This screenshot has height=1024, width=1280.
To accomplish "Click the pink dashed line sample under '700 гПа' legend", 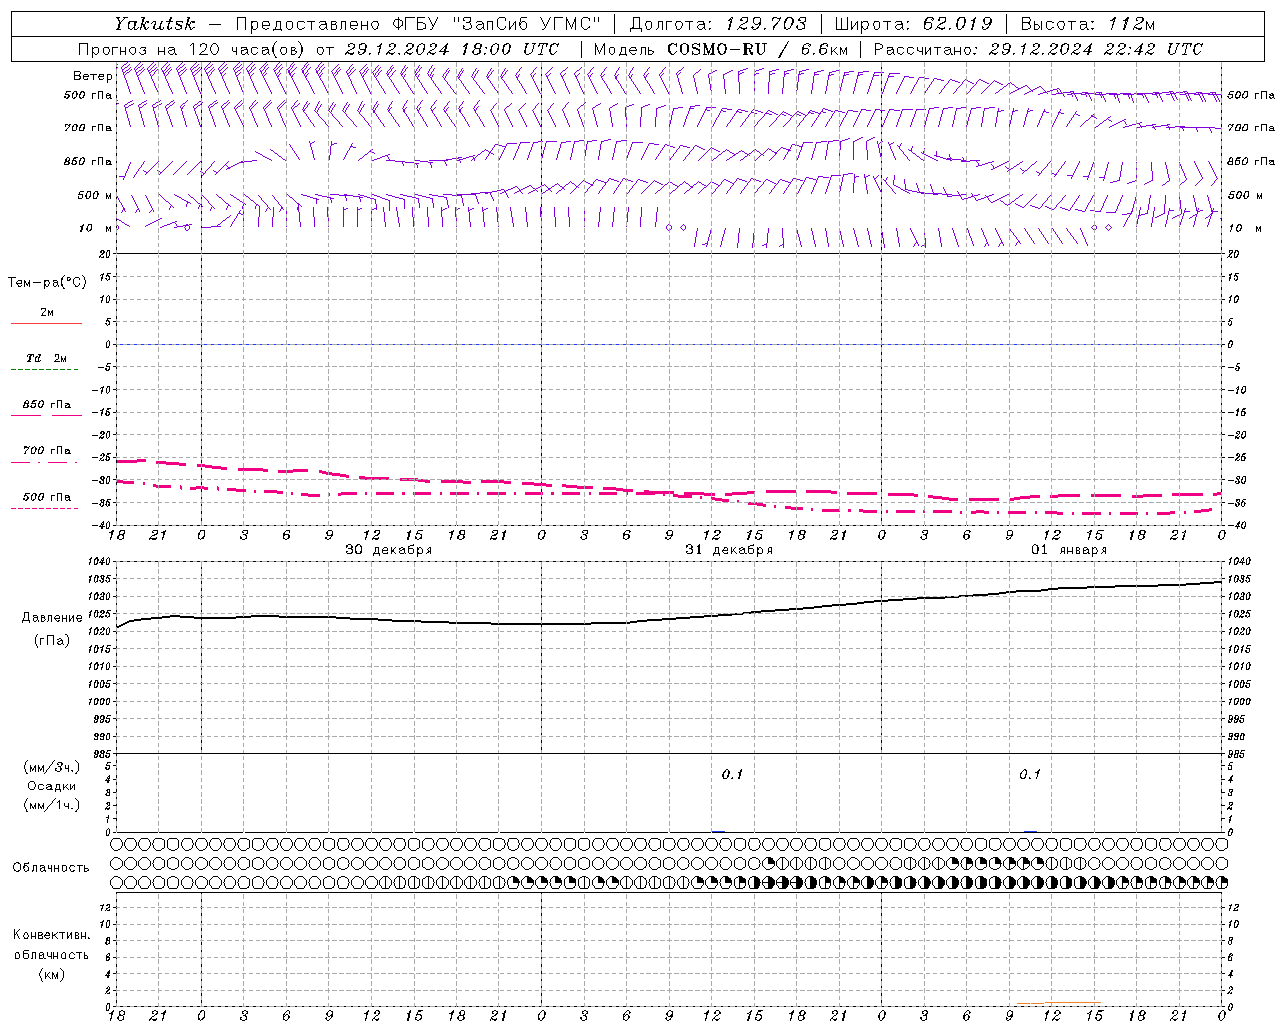I will pos(45,462).
